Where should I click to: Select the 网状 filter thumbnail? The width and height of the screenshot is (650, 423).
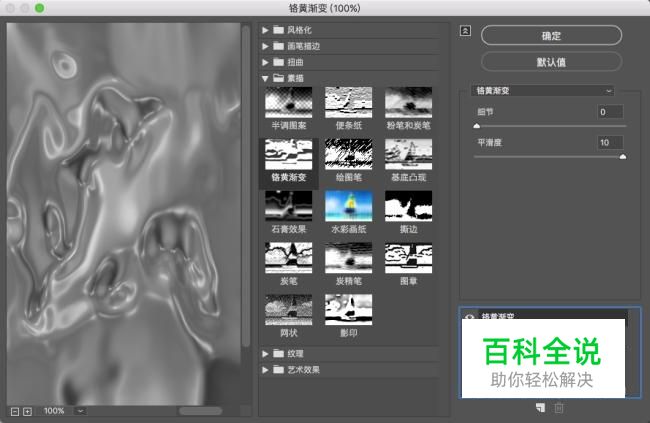tap(289, 310)
